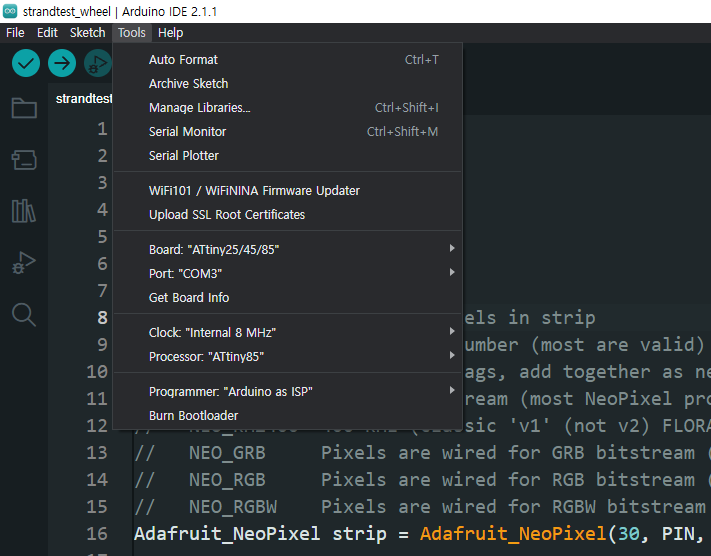Image resolution: width=711 pixels, height=556 pixels.
Task: Click the NEO_RGBW comment text
Action: (233, 507)
